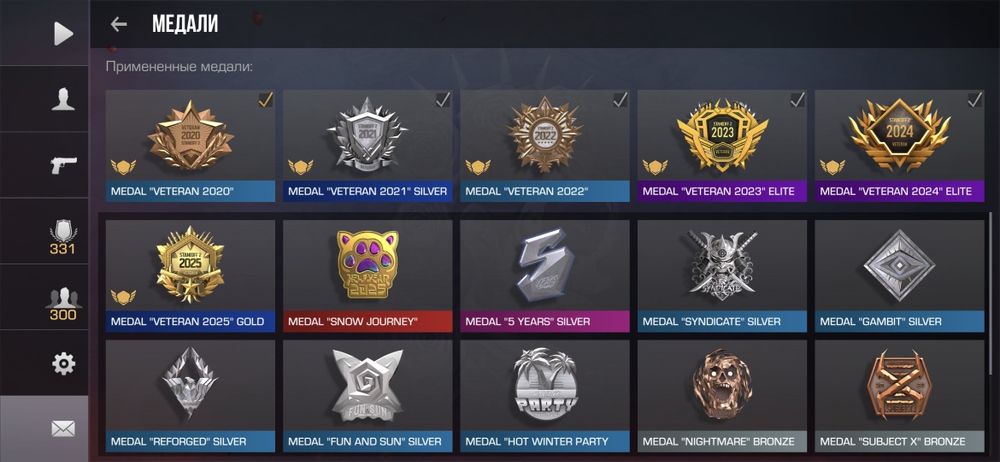Open the profile silhouette icon
Image resolution: width=1000 pixels, height=462 pixels.
(x=63, y=99)
